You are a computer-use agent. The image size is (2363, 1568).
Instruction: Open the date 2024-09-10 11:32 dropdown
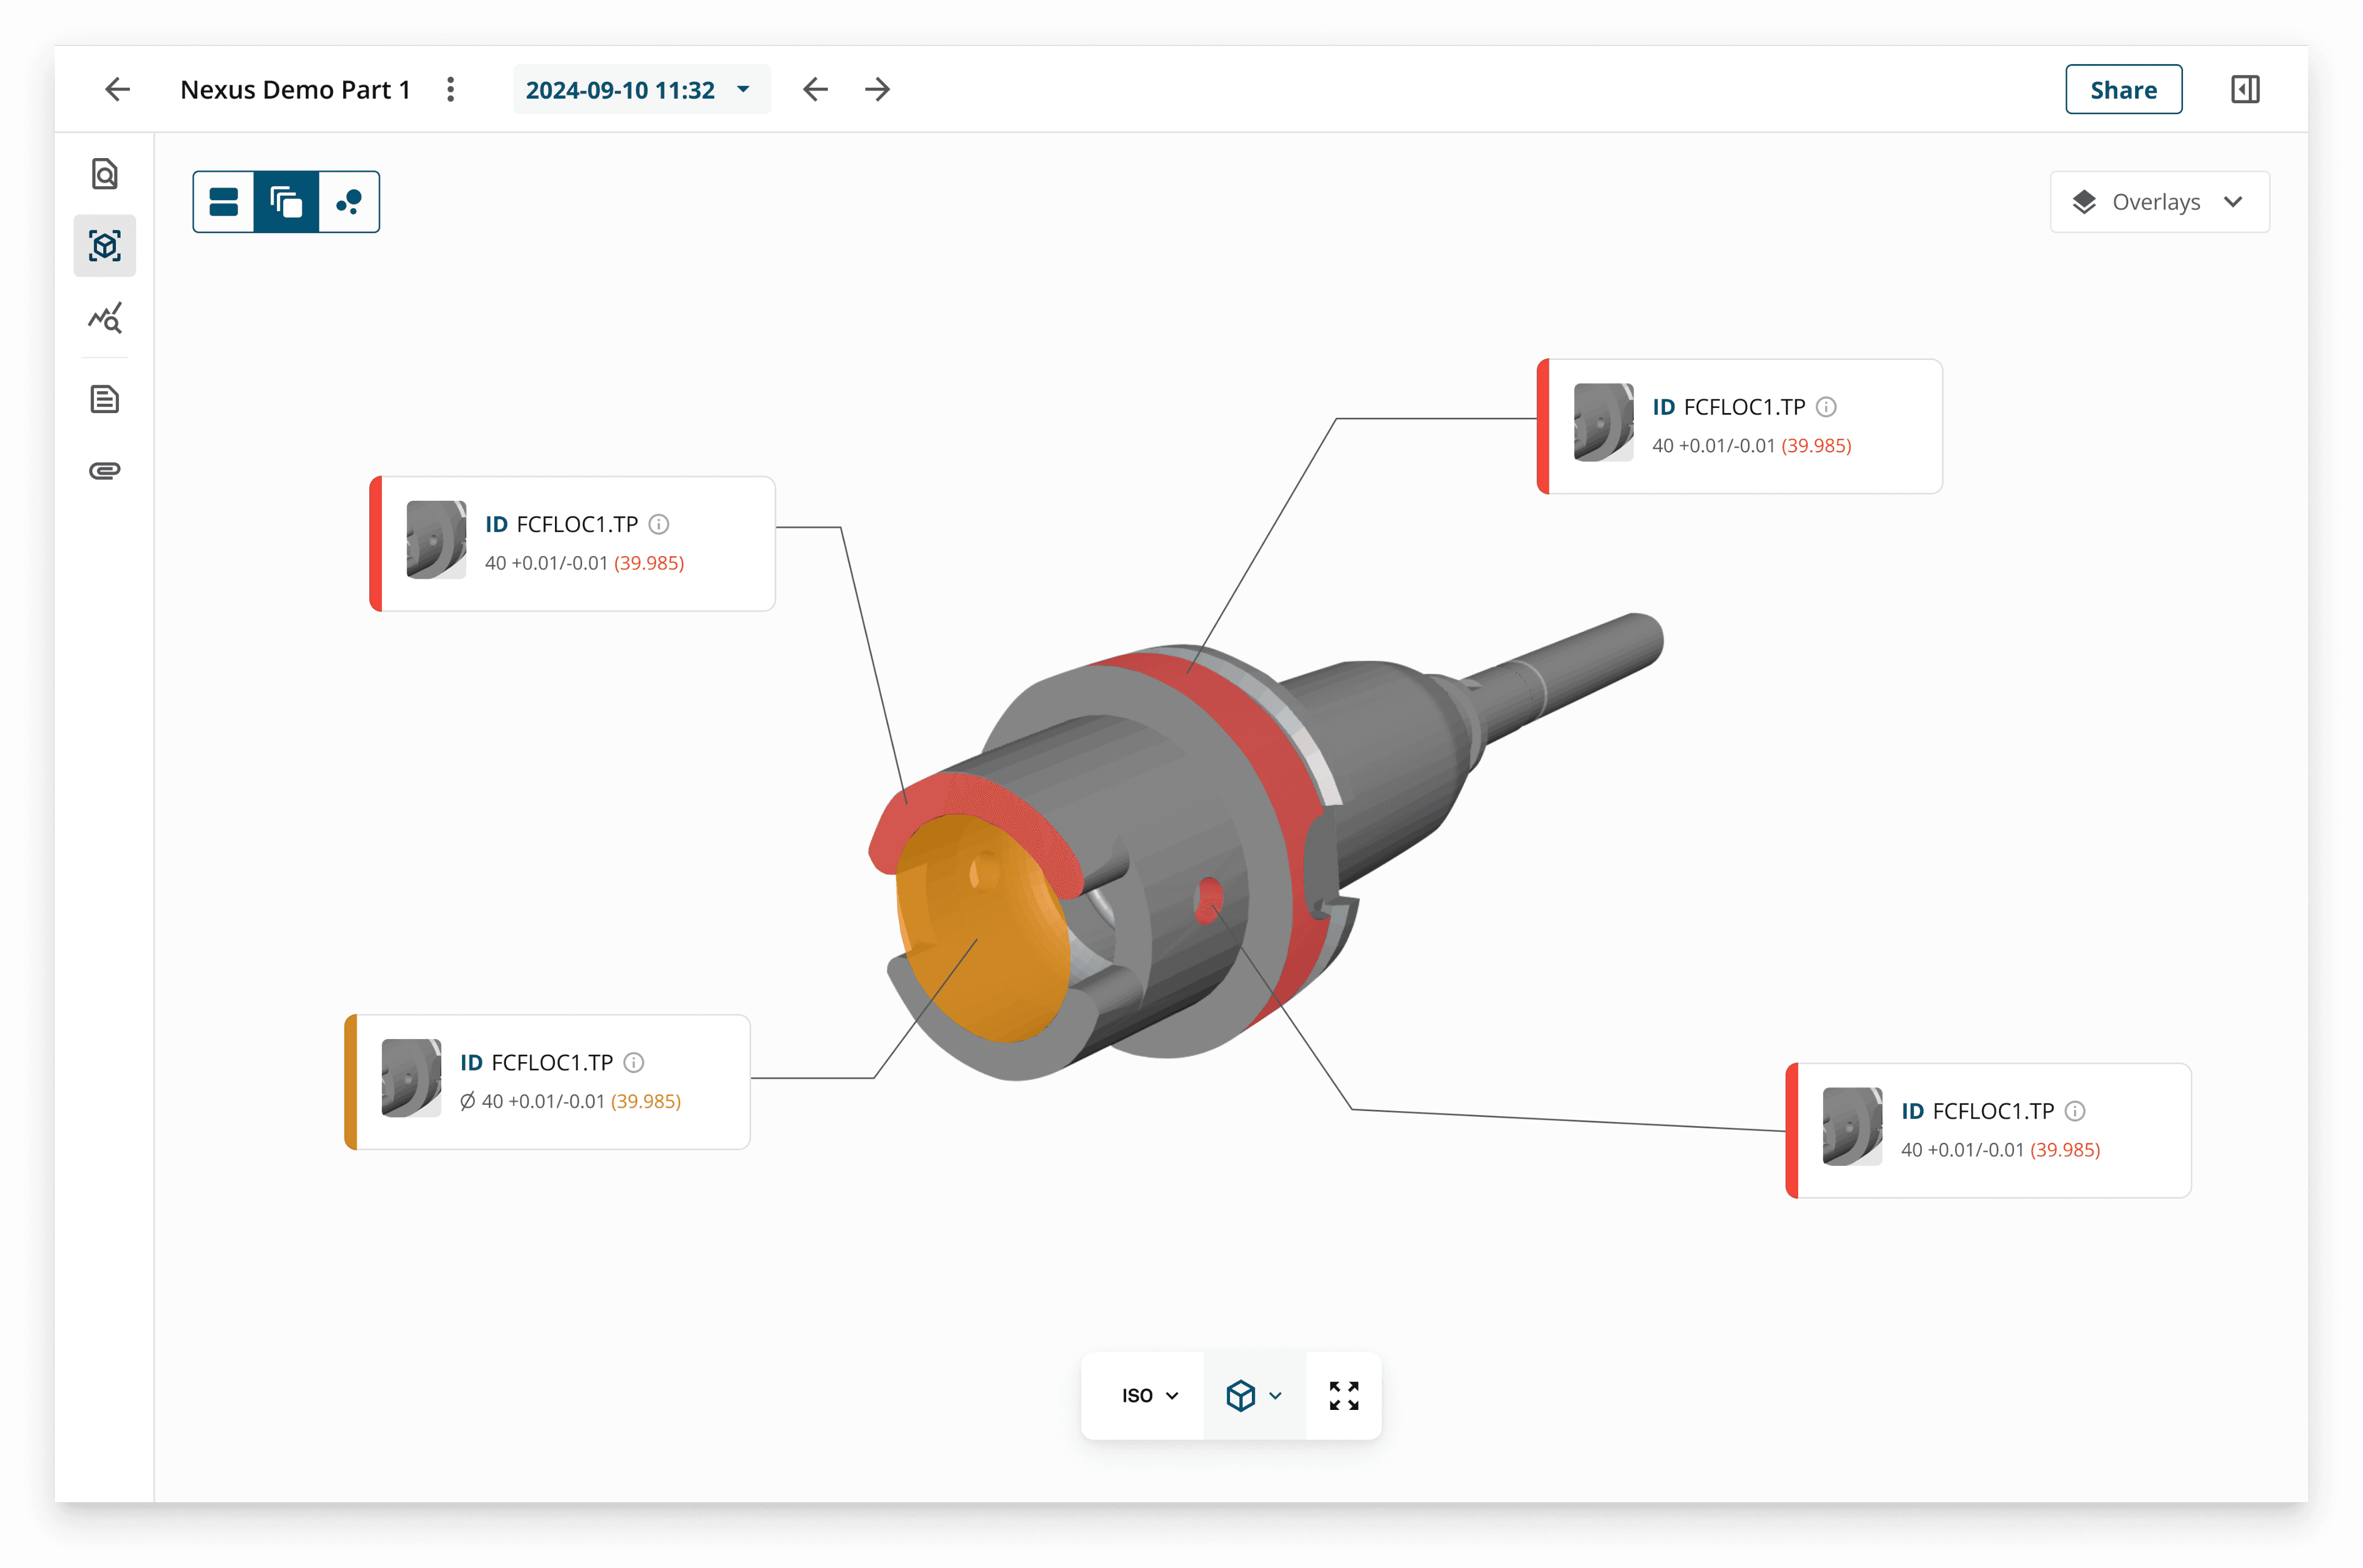pos(640,89)
